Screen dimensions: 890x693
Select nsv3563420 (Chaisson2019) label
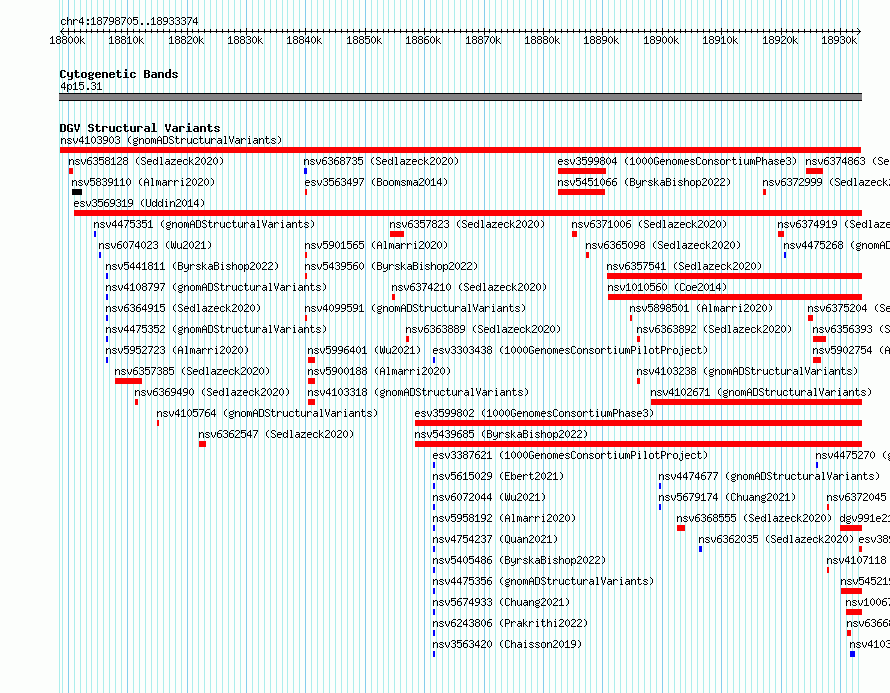[507, 644]
